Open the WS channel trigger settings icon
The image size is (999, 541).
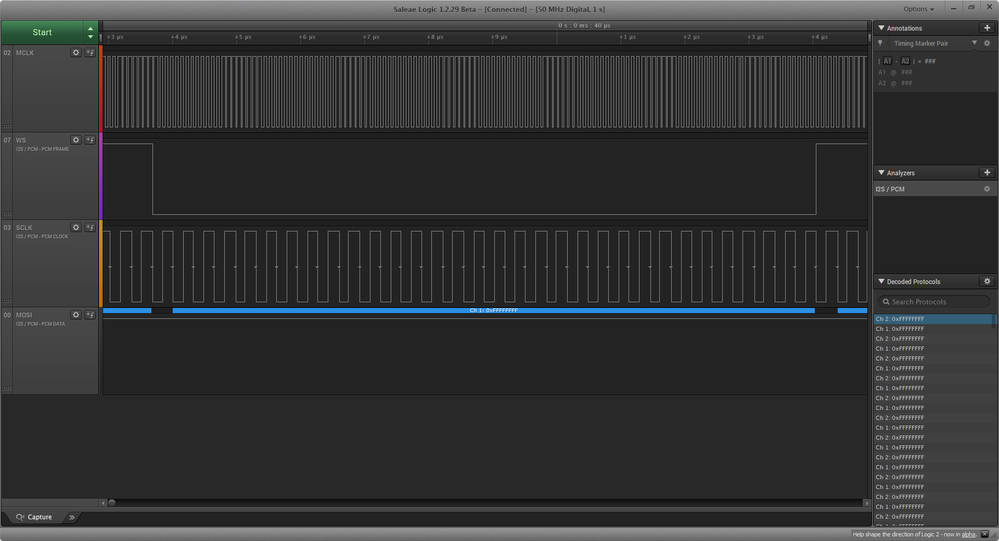(x=90, y=140)
